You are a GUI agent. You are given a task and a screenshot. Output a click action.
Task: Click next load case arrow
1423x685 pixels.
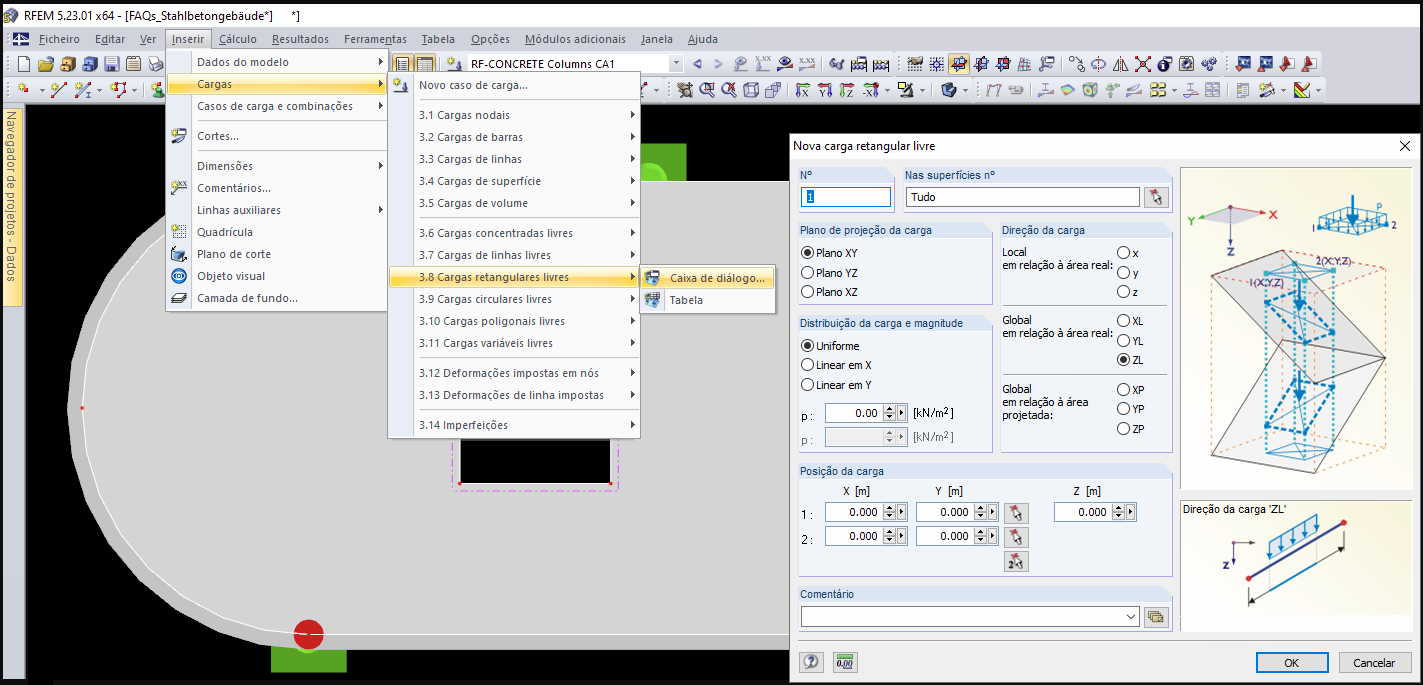(x=718, y=64)
